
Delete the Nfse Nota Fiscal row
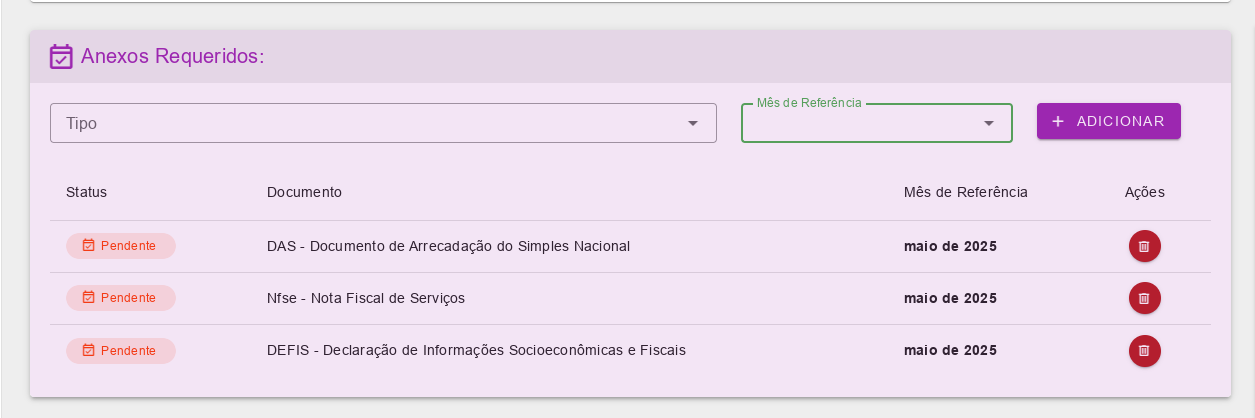pyautogui.click(x=1144, y=298)
